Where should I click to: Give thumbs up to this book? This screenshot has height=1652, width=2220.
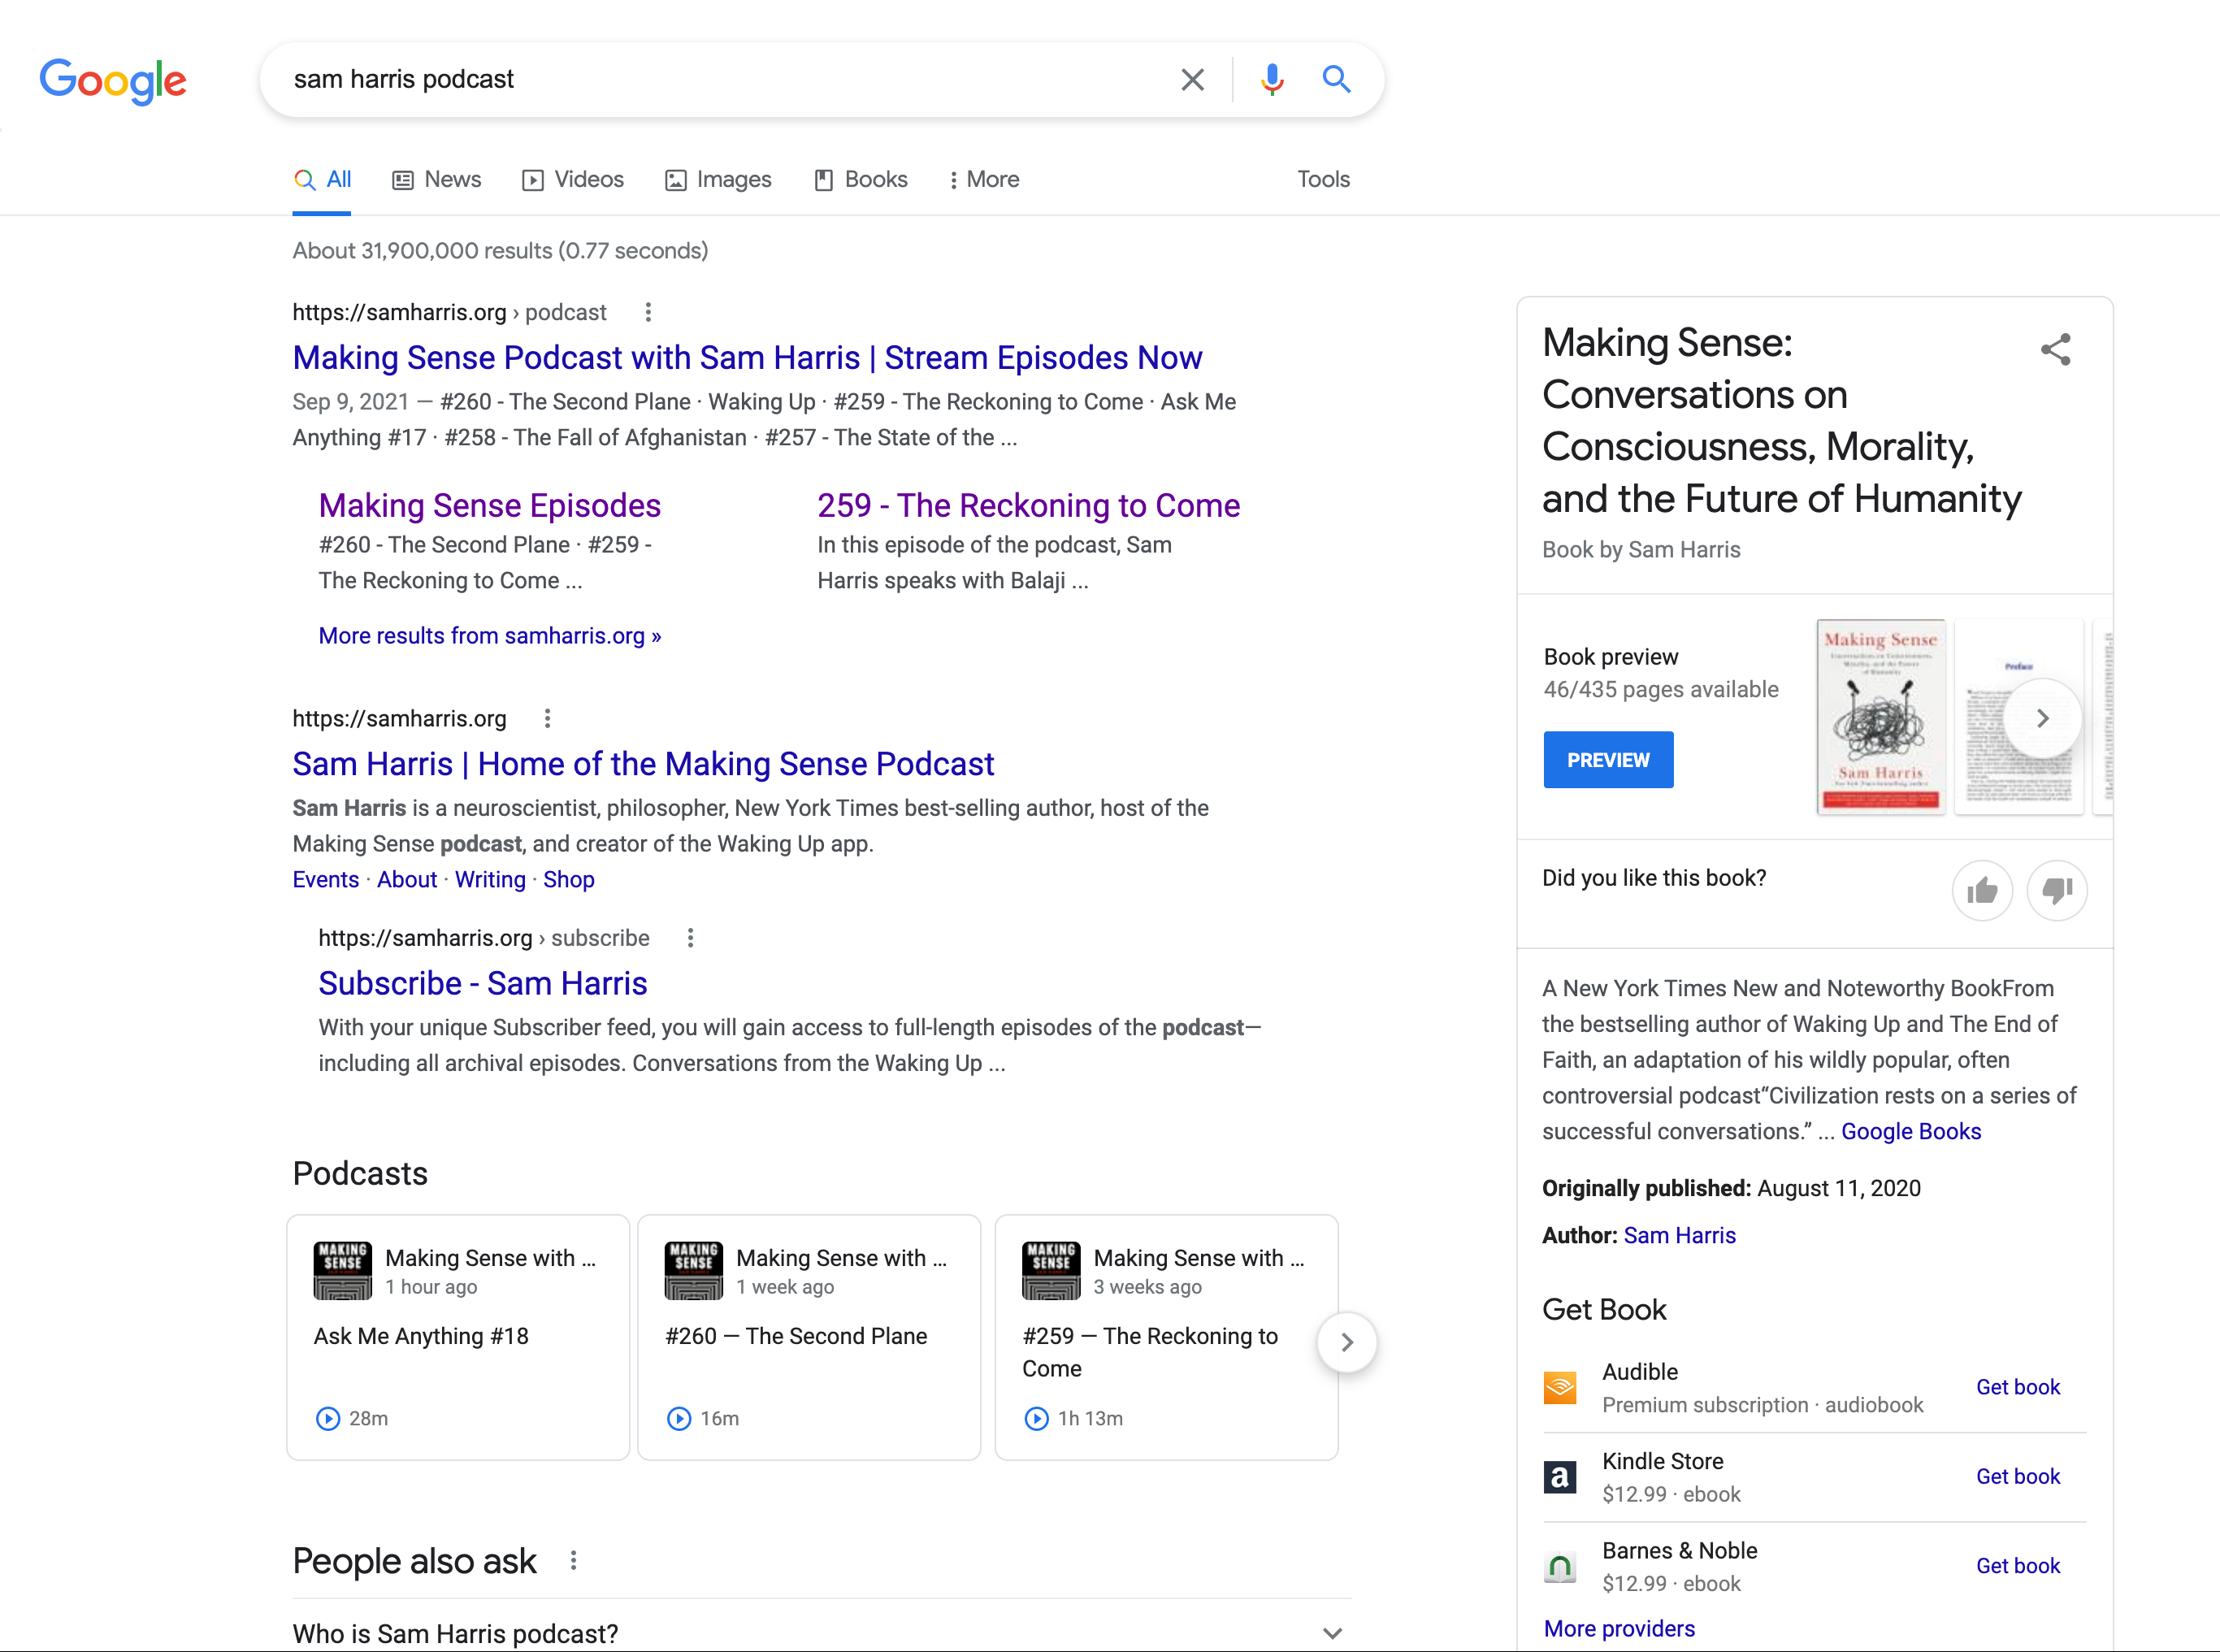pyautogui.click(x=1982, y=891)
